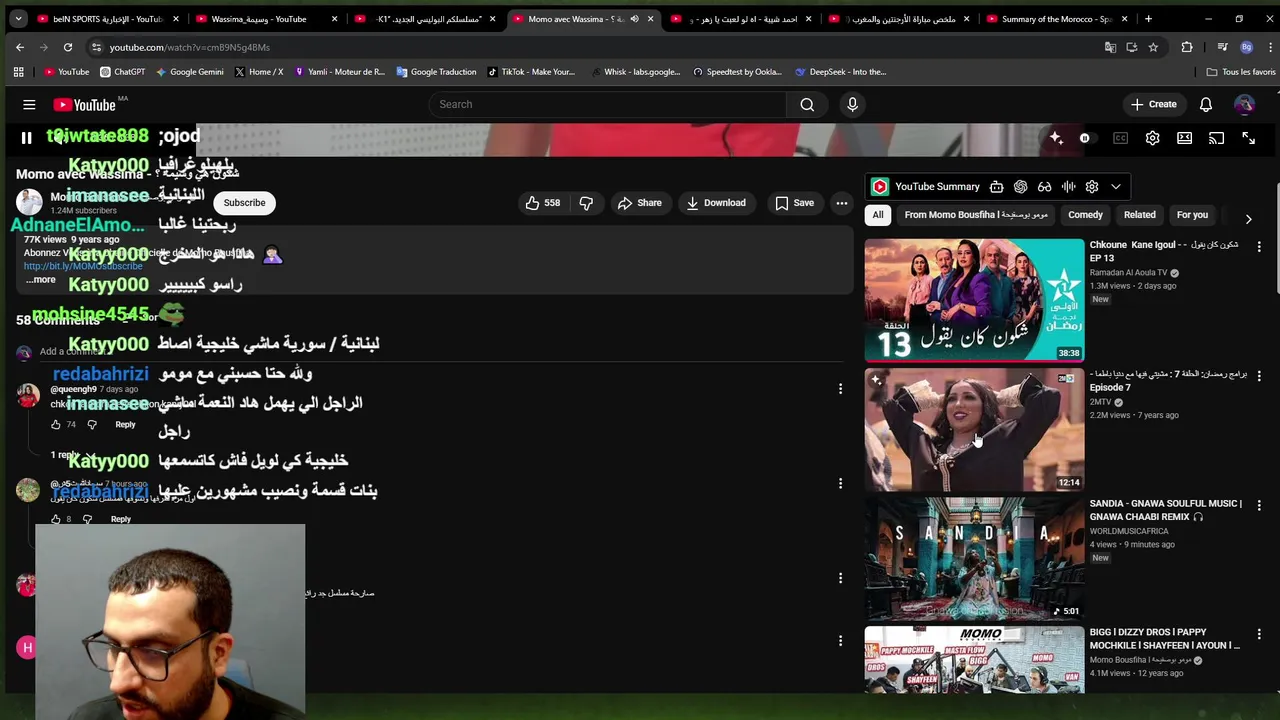The image size is (1280, 720).
Task: Toggle full screen on the player
Action: (x=1249, y=138)
